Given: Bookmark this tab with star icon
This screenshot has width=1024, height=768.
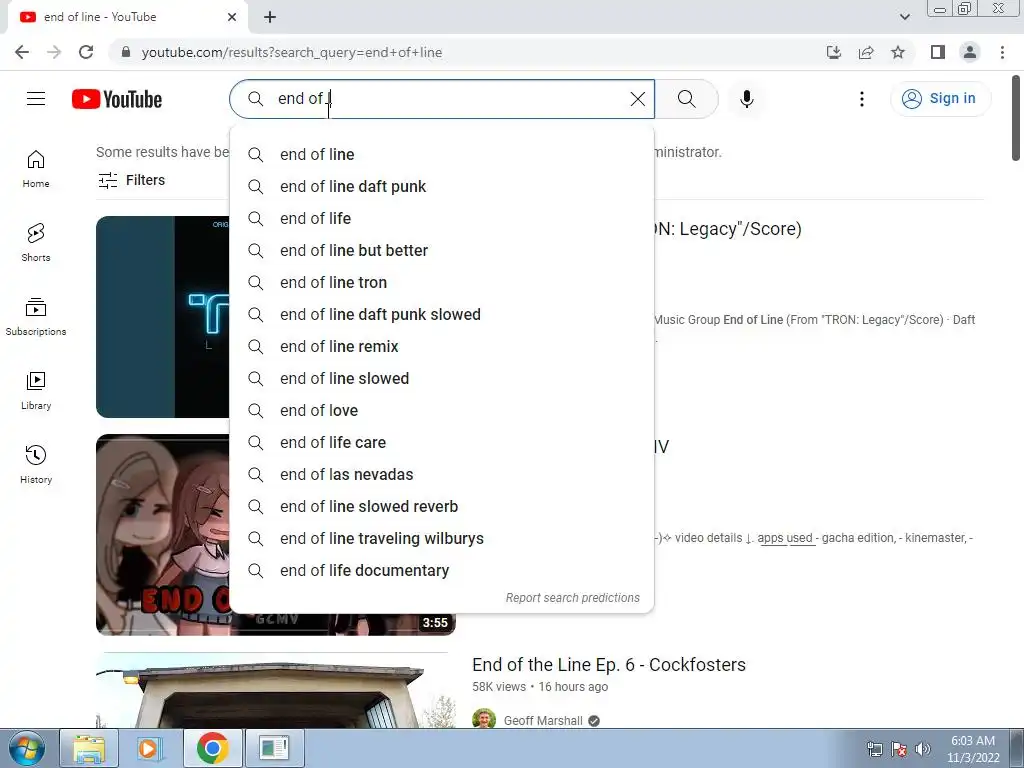Looking at the screenshot, I should [898, 52].
